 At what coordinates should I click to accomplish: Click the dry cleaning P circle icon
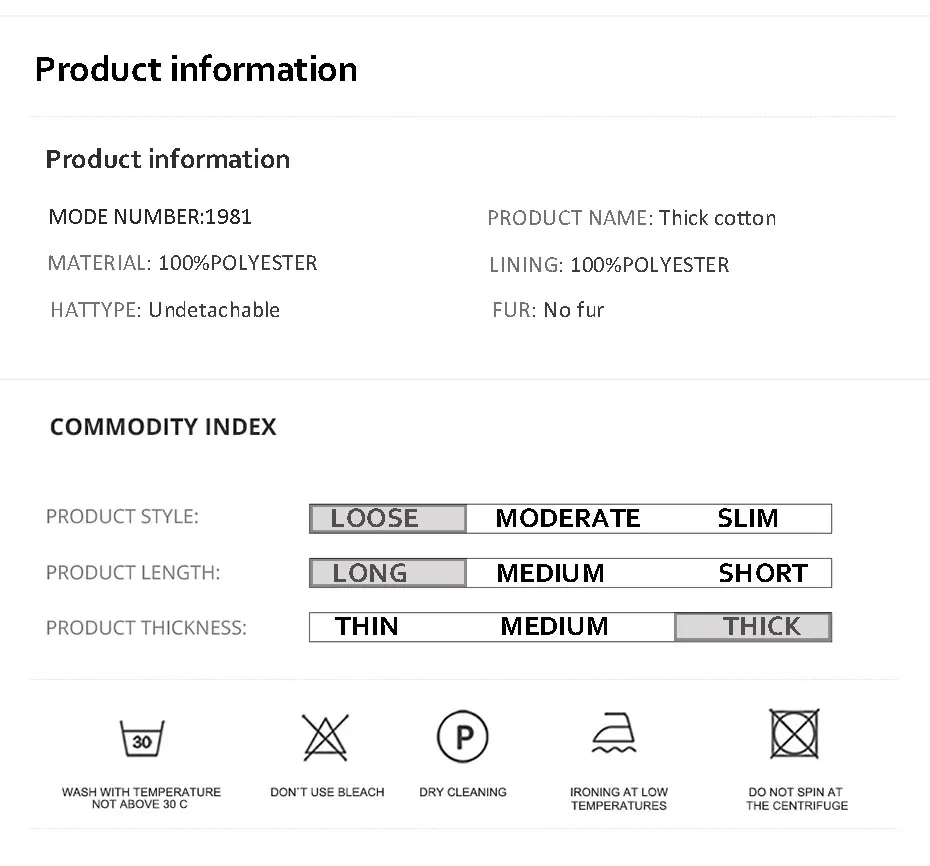[463, 738]
